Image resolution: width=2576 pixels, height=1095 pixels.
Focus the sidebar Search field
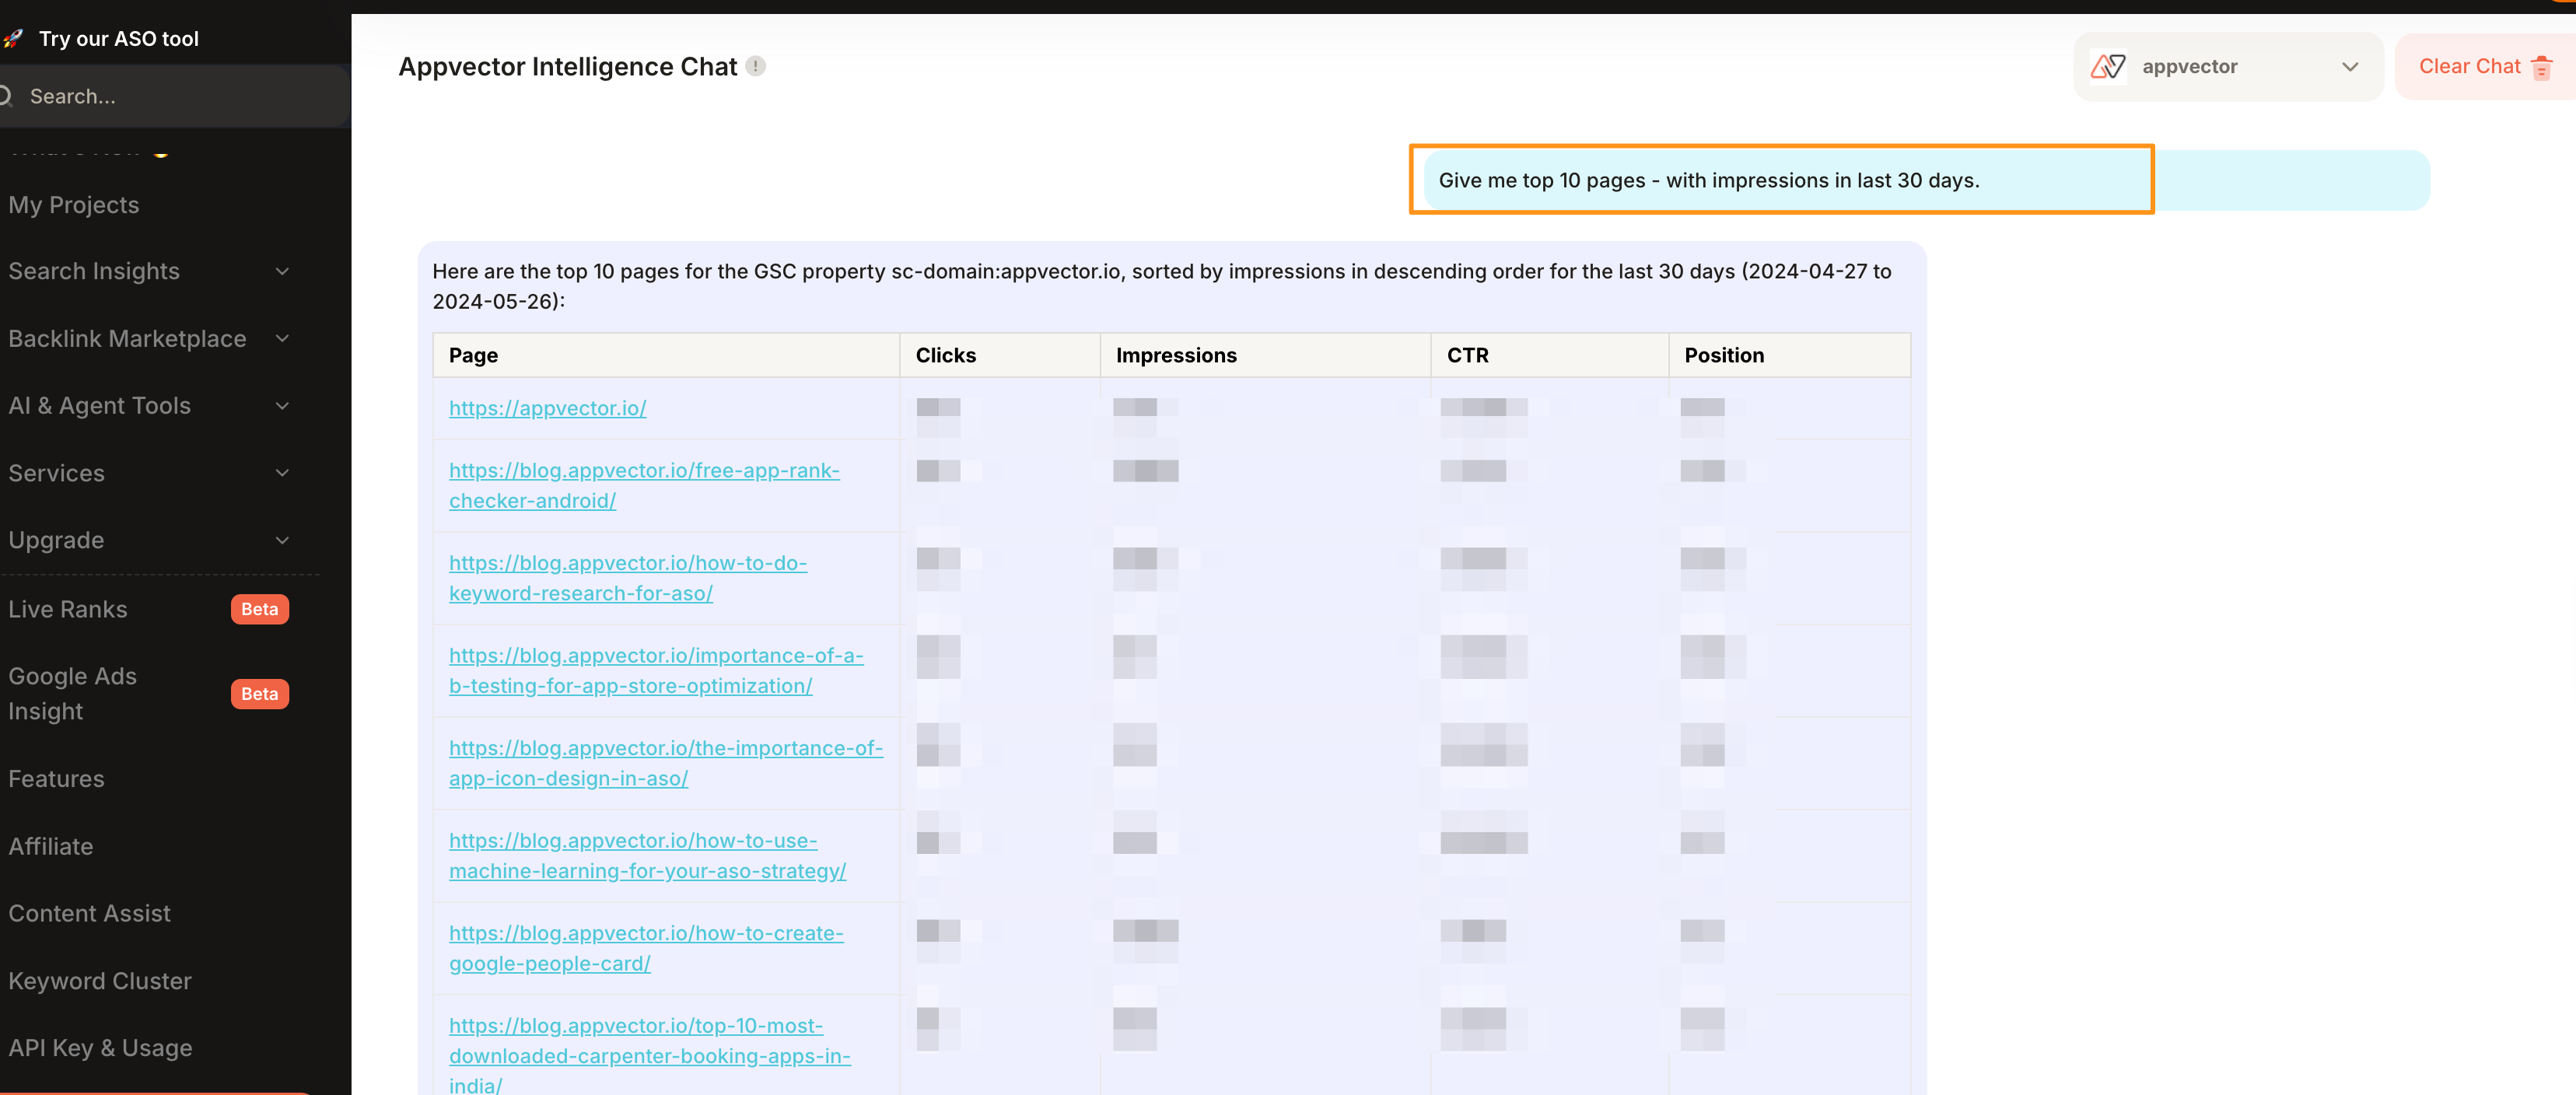tap(175, 96)
